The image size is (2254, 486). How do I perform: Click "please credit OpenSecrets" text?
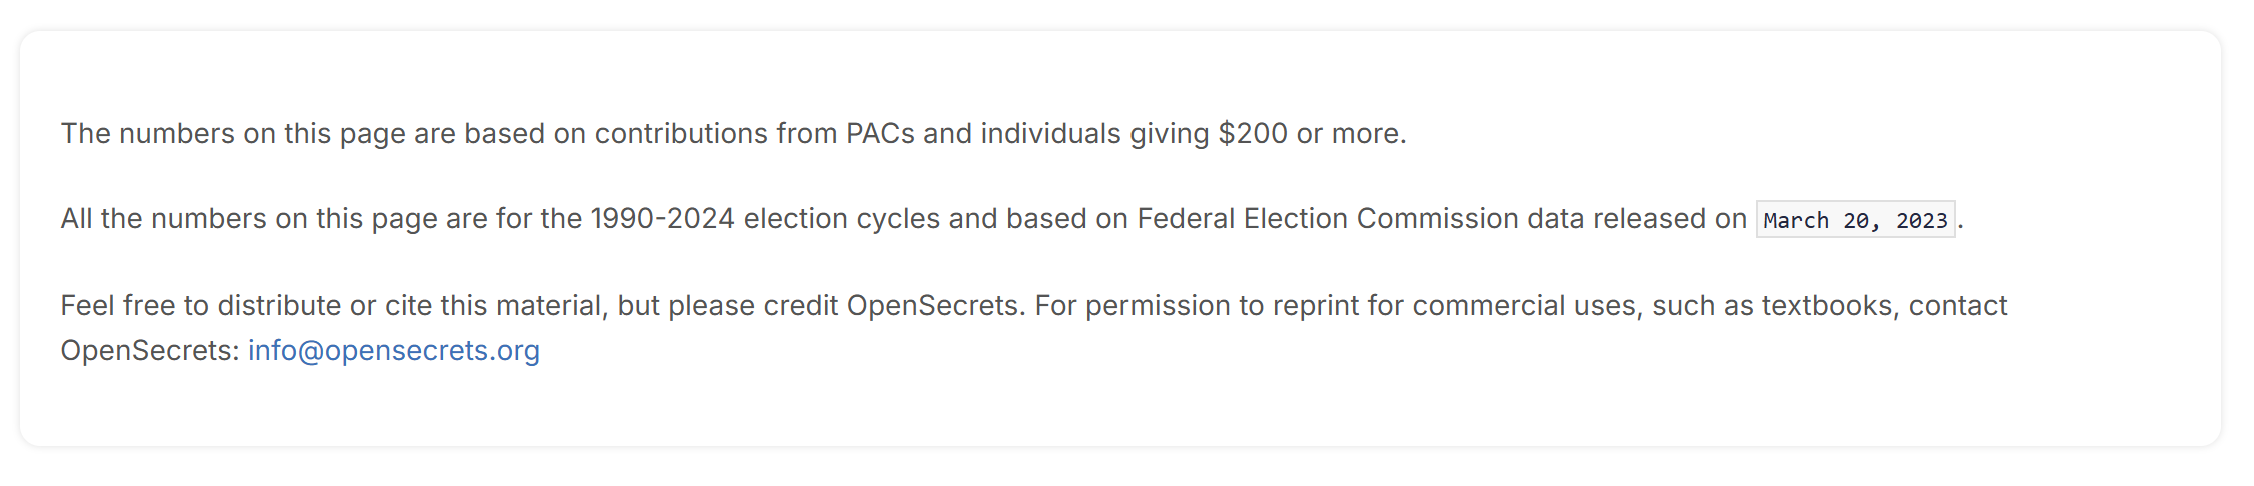pyautogui.click(x=846, y=306)
